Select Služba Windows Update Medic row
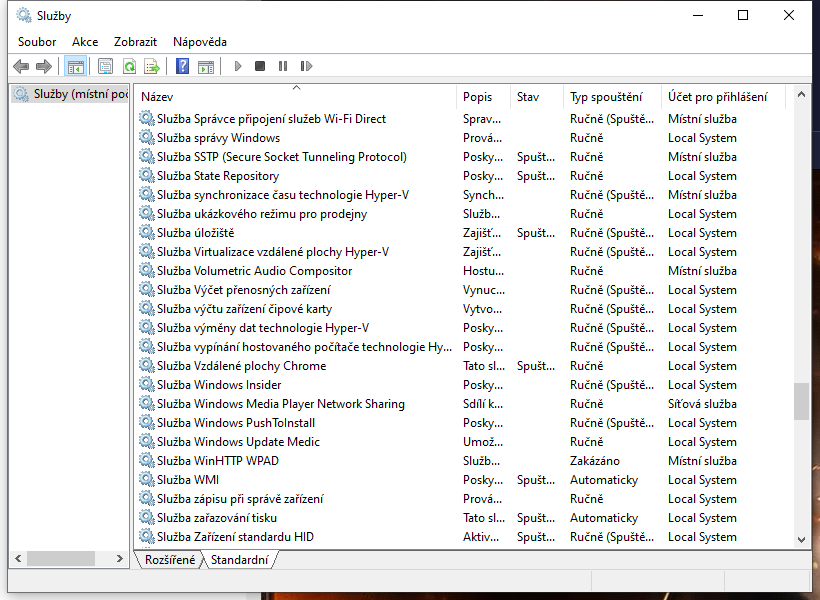The height and width of the screenshot is (600, 820). pyautogui.click(x=460, y=442)
